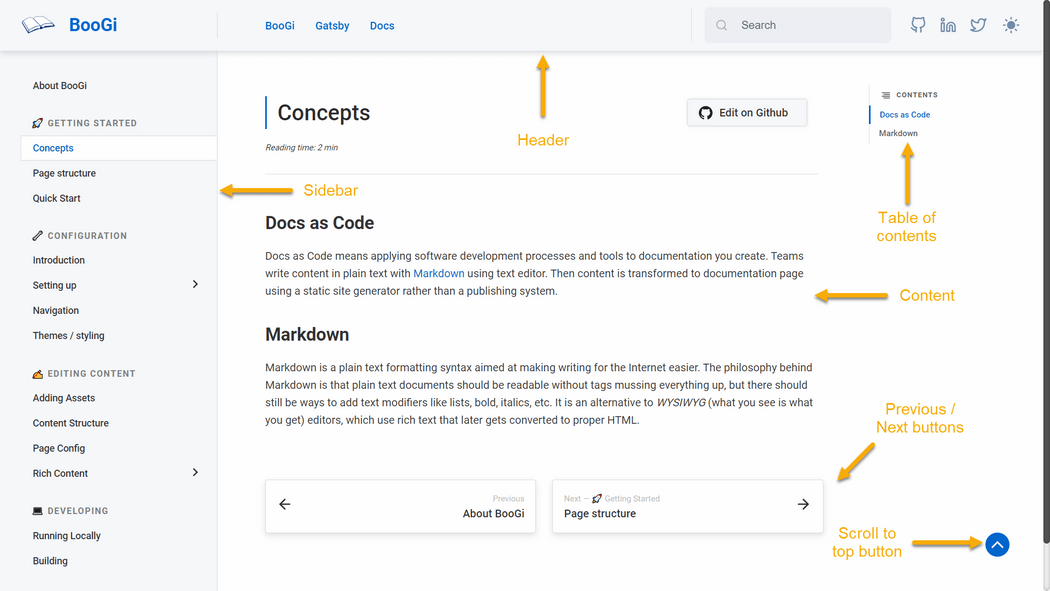Viewport: 1050px width, 591px height.
Task: Open the Gatsby header menu link
Action: point(332,25)
